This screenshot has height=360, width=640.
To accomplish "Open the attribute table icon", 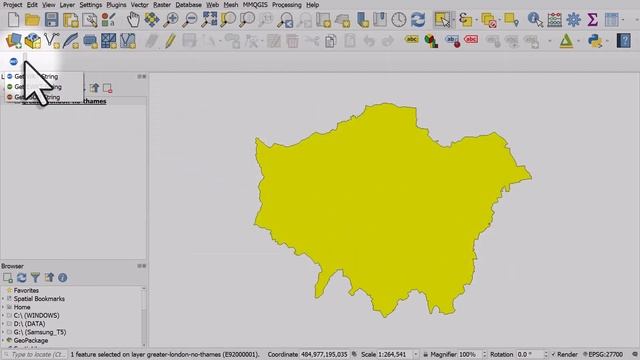I will tap(611, 20).
